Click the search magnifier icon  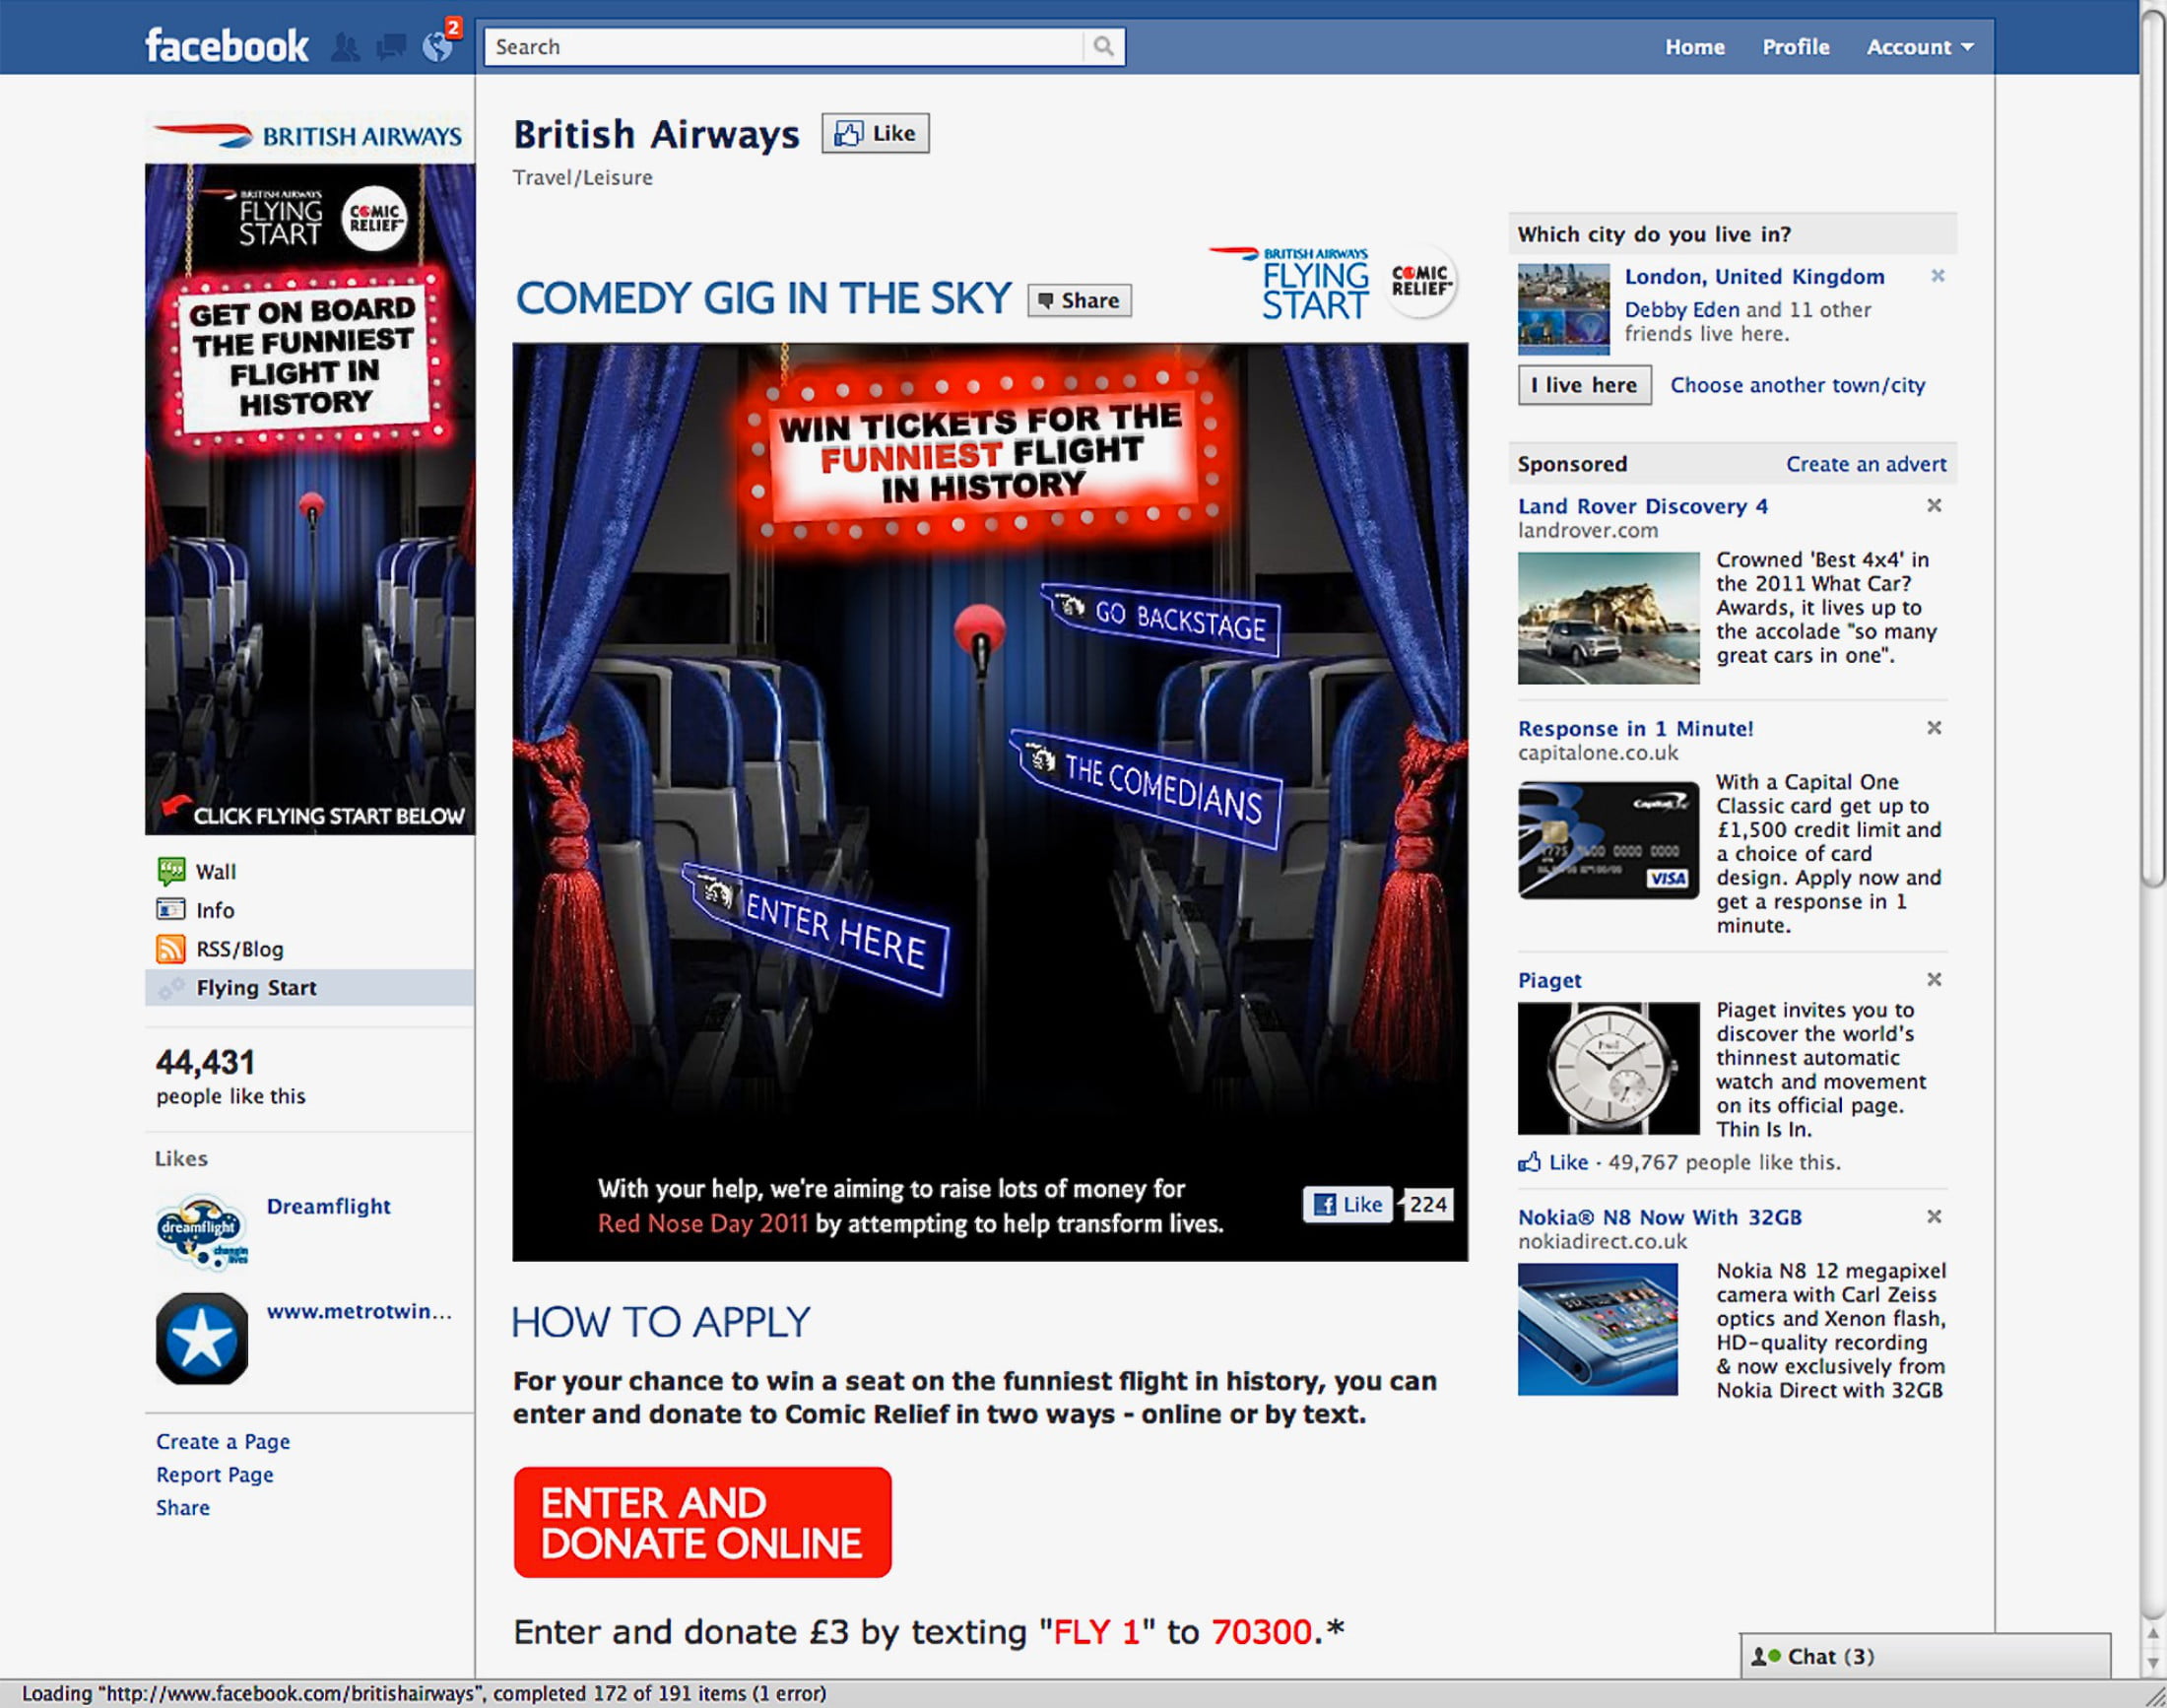pyautogui.click(x=1103, y=47)
